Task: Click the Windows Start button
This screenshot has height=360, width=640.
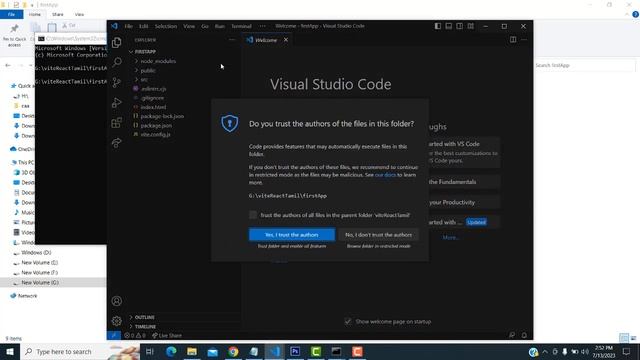Action: (x=10, y=351)
